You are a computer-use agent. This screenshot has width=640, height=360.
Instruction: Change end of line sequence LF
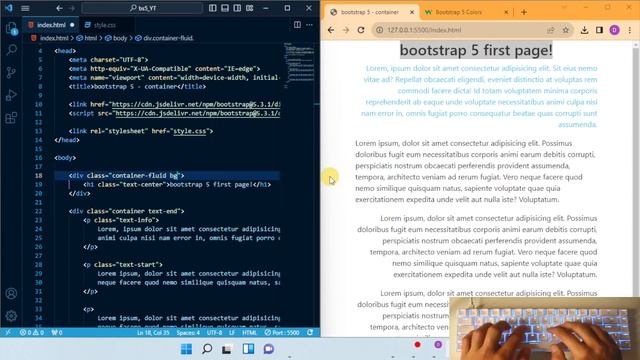pyautogui.click(x=232, y=333)
